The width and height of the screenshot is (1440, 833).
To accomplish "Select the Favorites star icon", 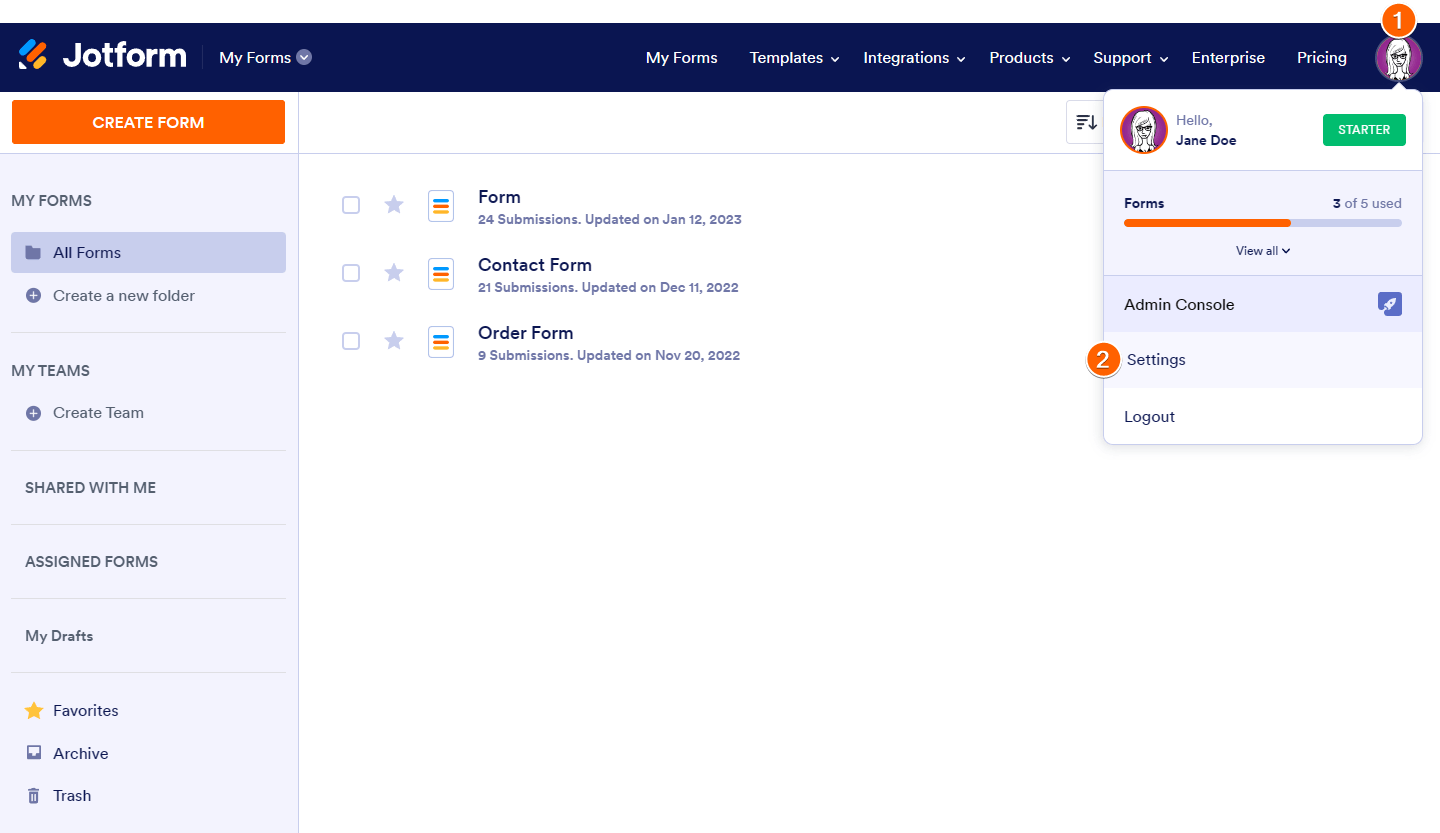I will click(31, 710).
